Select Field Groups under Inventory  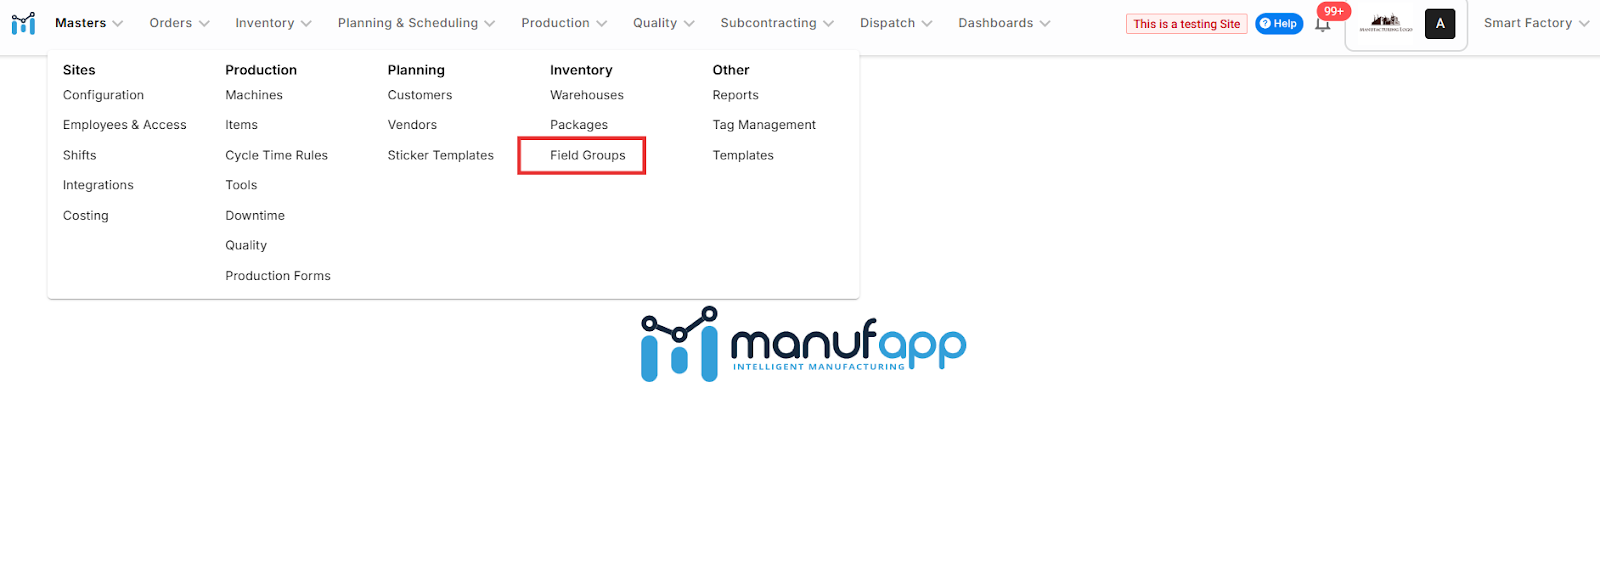point(587,155)
